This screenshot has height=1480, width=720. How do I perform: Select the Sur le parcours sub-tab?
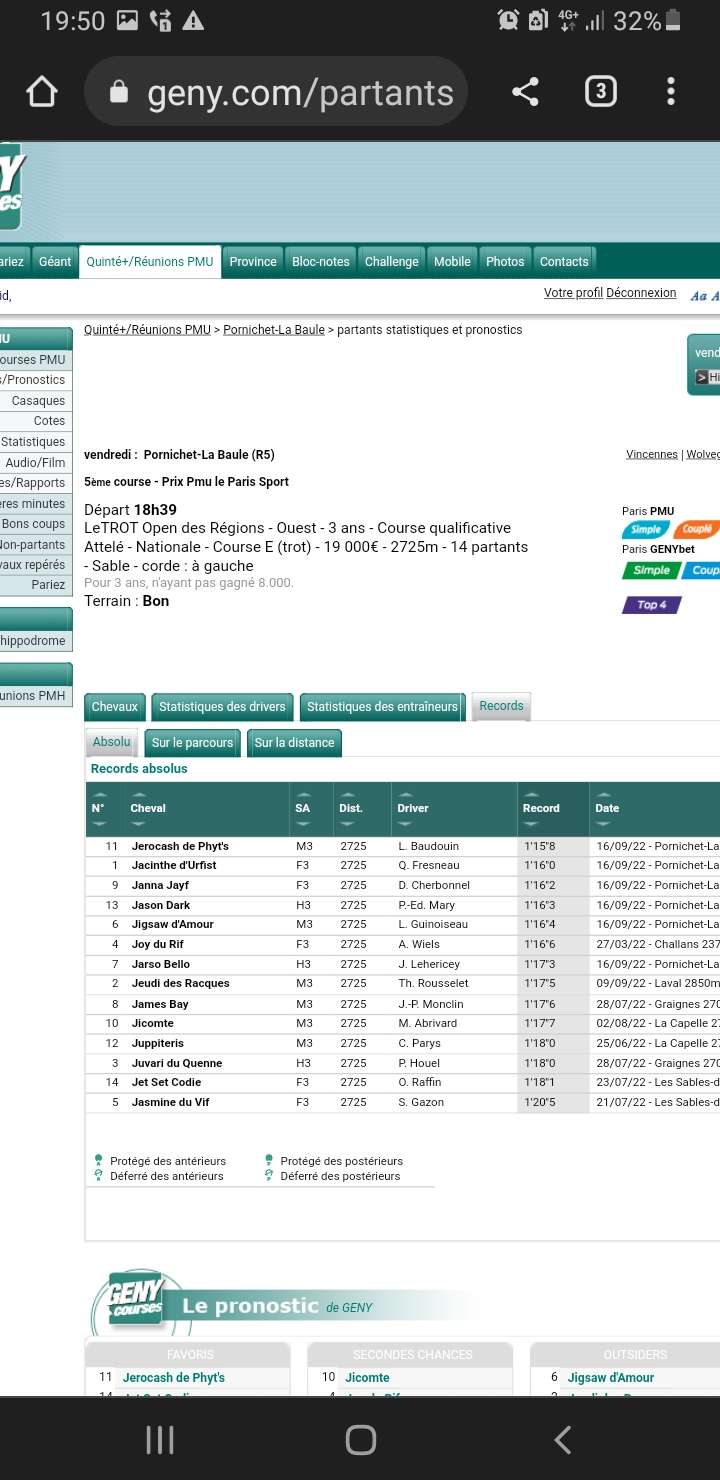tap(192, 743)
